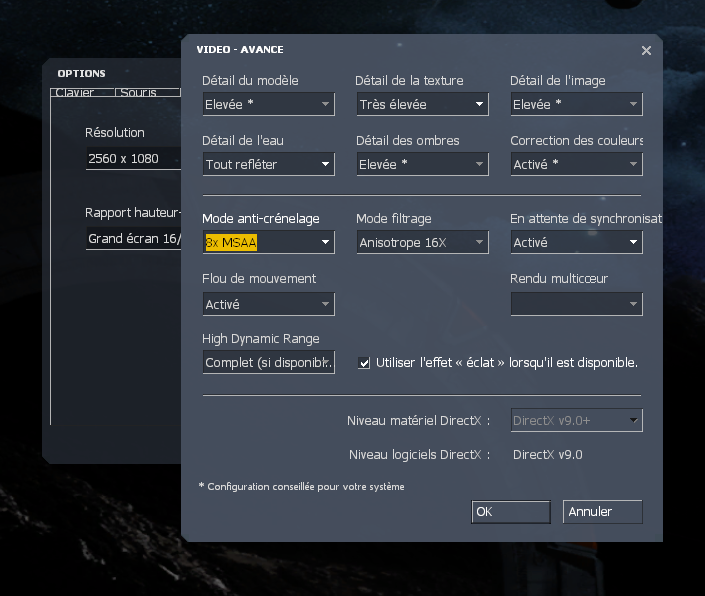The width and height of the screenshot is (705, 596).
Task: Click the Résolution field in Options window
Action: click(134, 158)
